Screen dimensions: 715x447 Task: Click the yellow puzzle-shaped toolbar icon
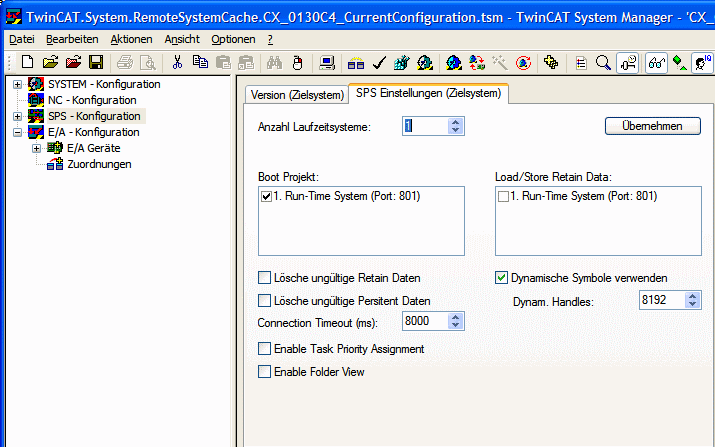pyautogui.click(x=551, y=62)
